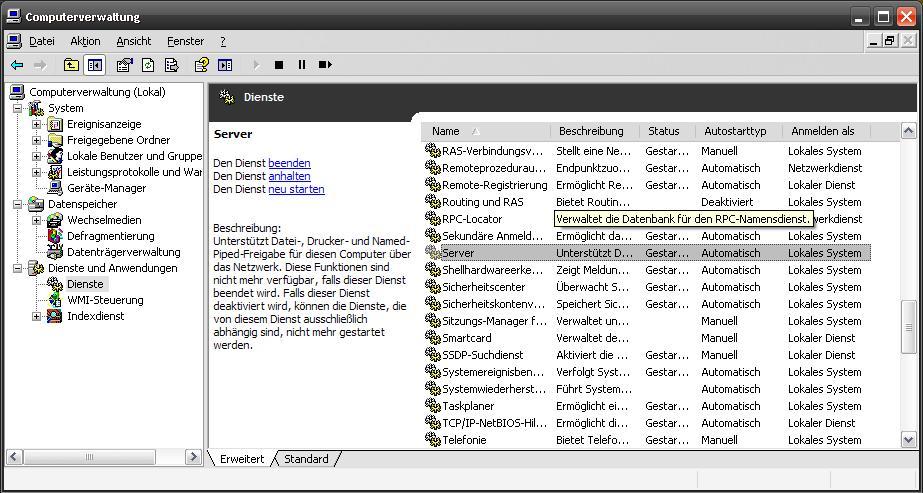923x493 pixels.
Task: Click the services list scroll up arrow
Action: 909,131
